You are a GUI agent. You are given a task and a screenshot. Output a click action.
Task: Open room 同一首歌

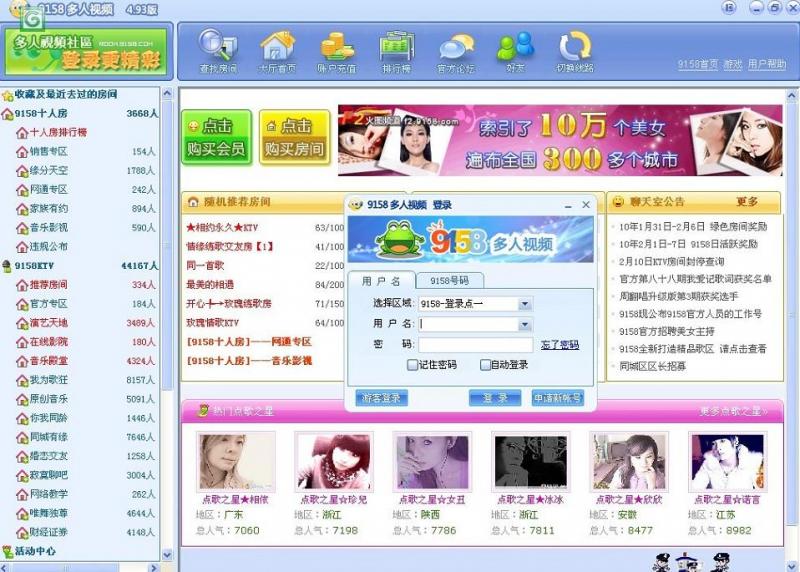click(x=205, y=266)
